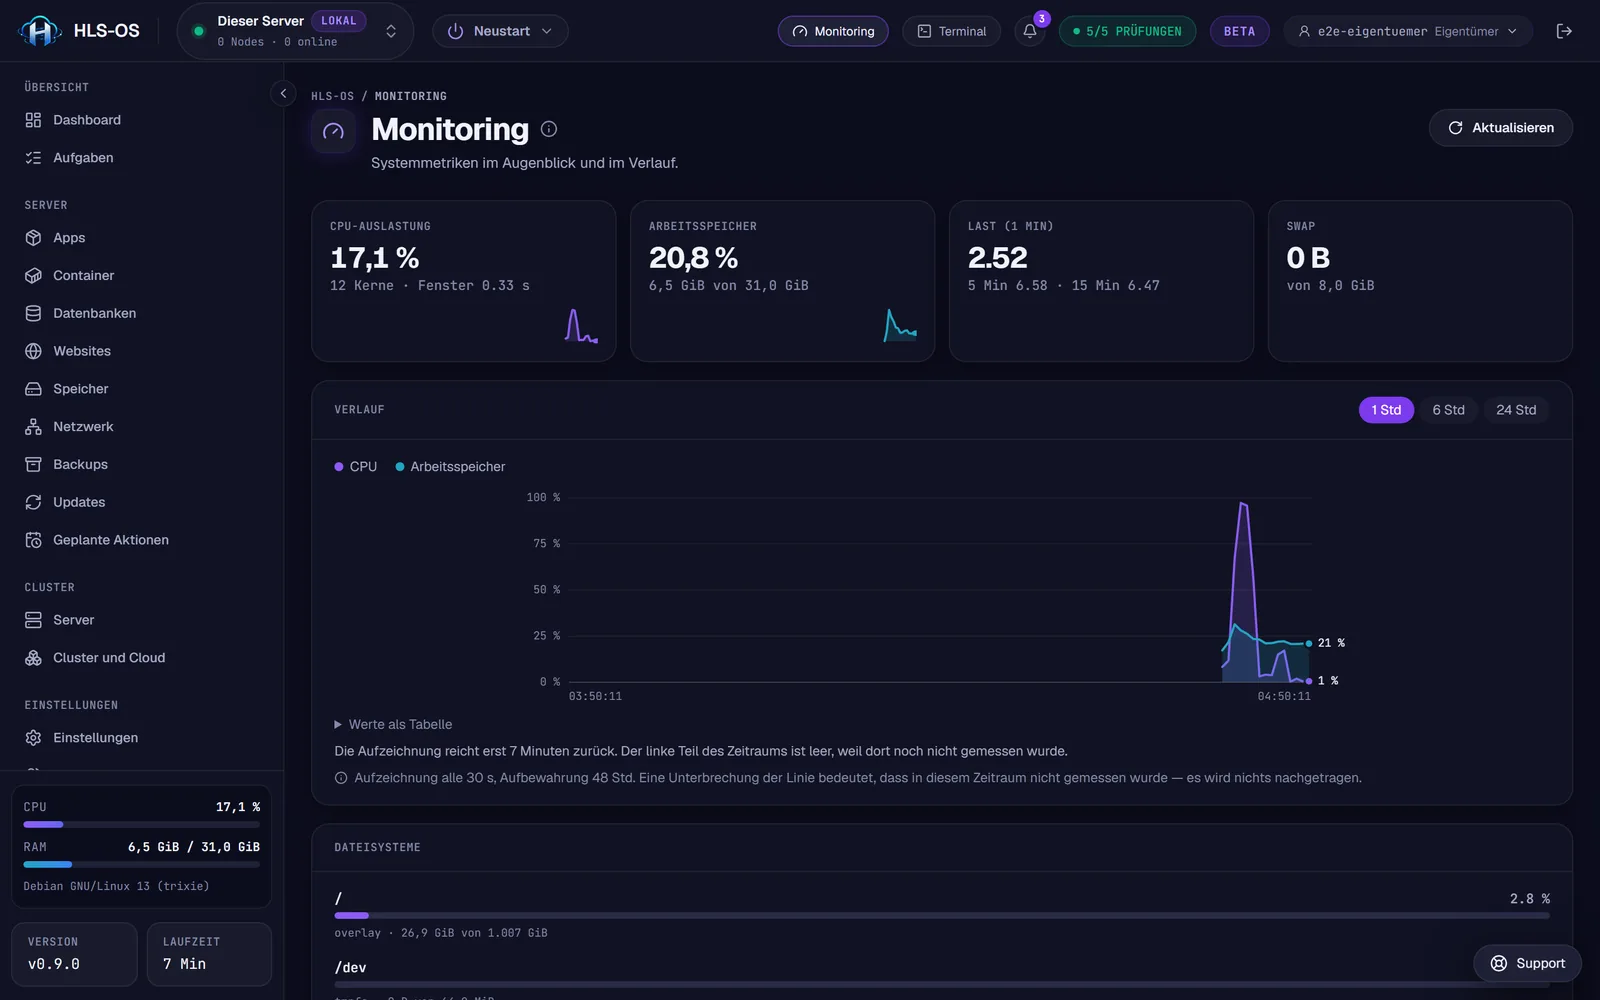Open the Support button
1600x1000 pixels.
1527,963
